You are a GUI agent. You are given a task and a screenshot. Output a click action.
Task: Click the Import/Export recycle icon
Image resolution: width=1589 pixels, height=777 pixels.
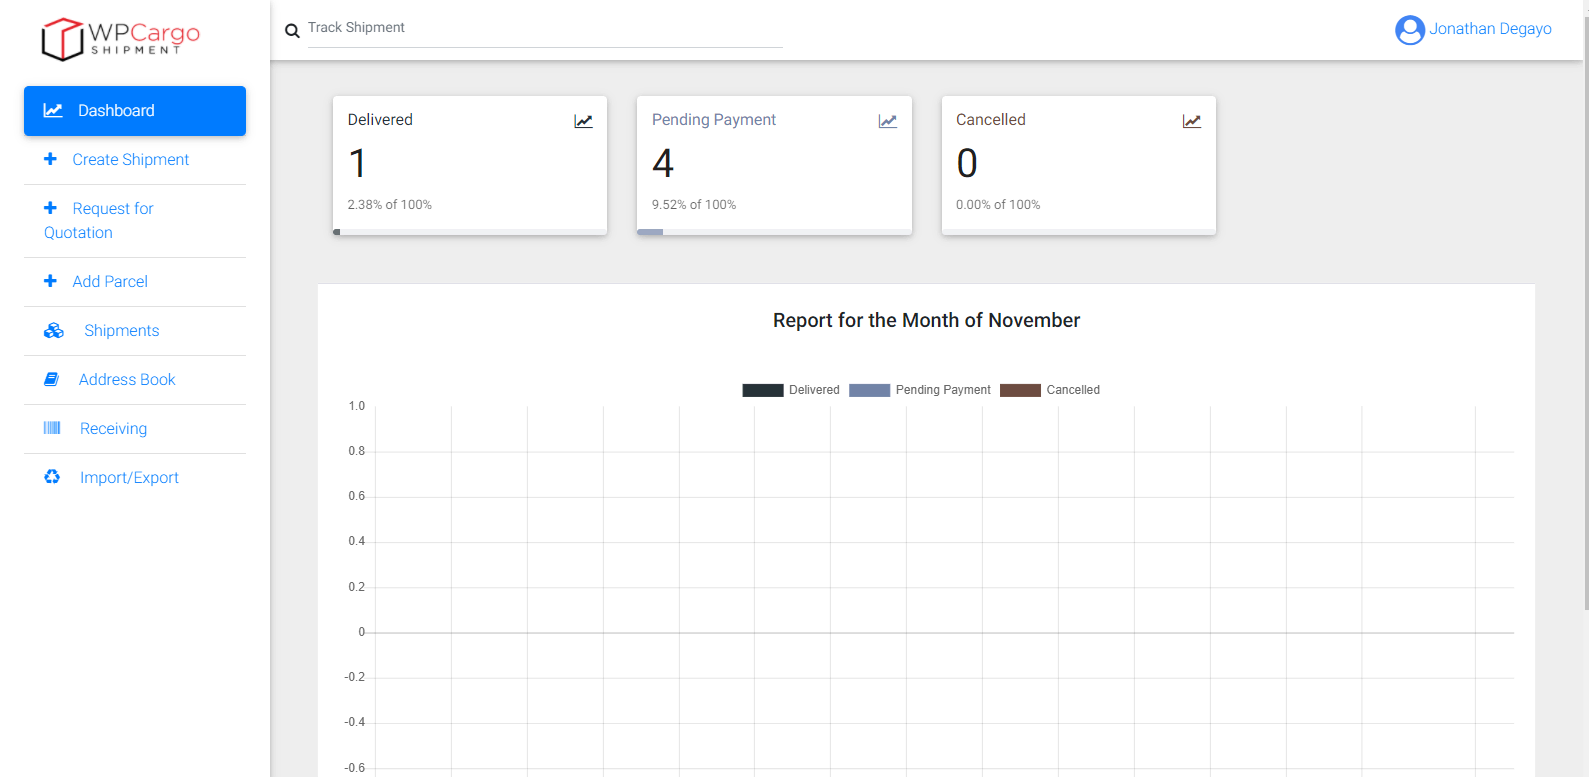(52, 478)
